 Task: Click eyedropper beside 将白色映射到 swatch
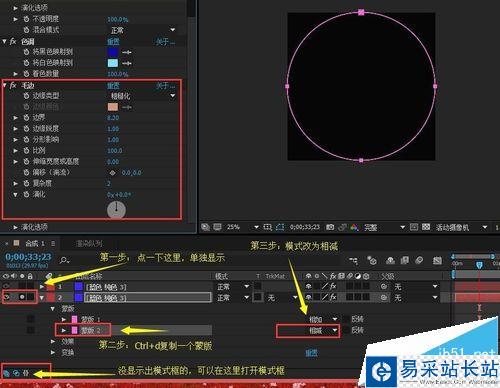(x=127, y=63)
